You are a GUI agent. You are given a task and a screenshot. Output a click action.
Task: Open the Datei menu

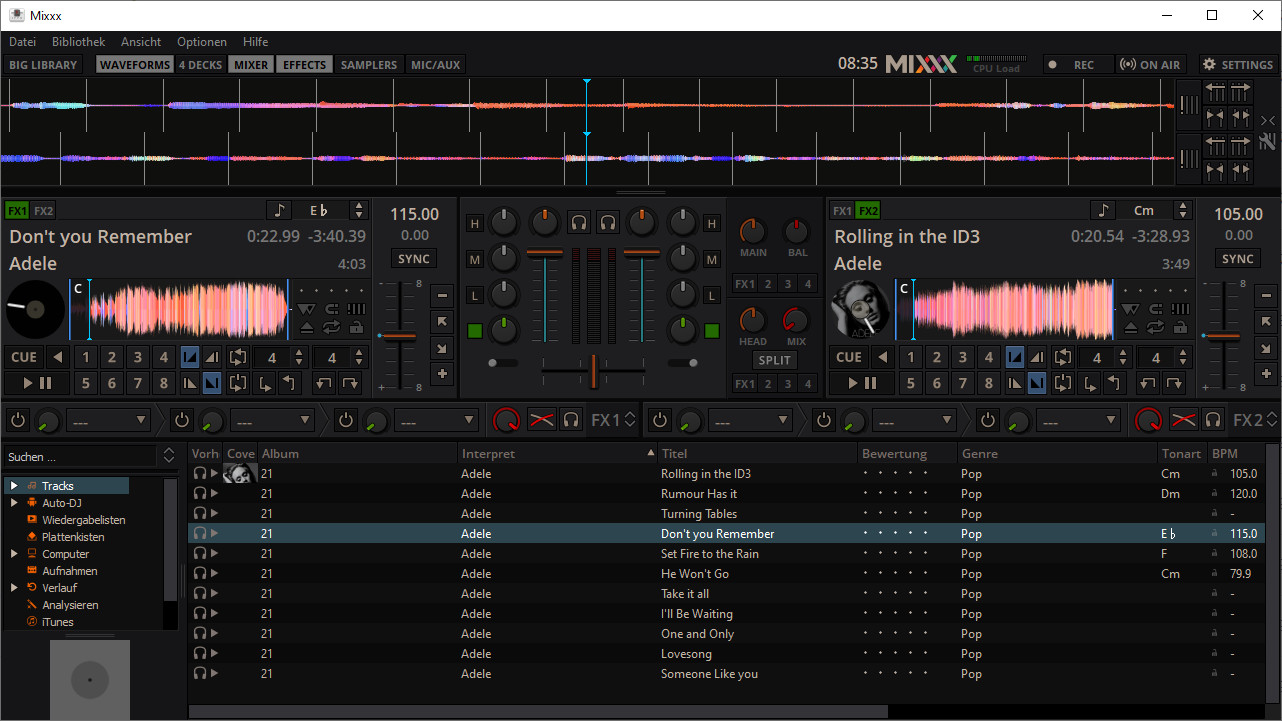pos(22,42)
